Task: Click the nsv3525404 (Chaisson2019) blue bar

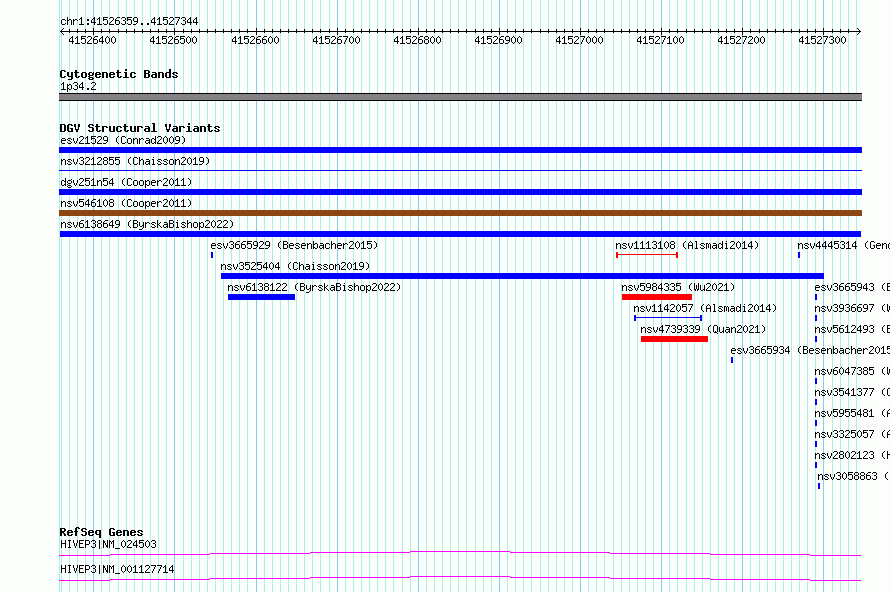Action: point(522,276)
